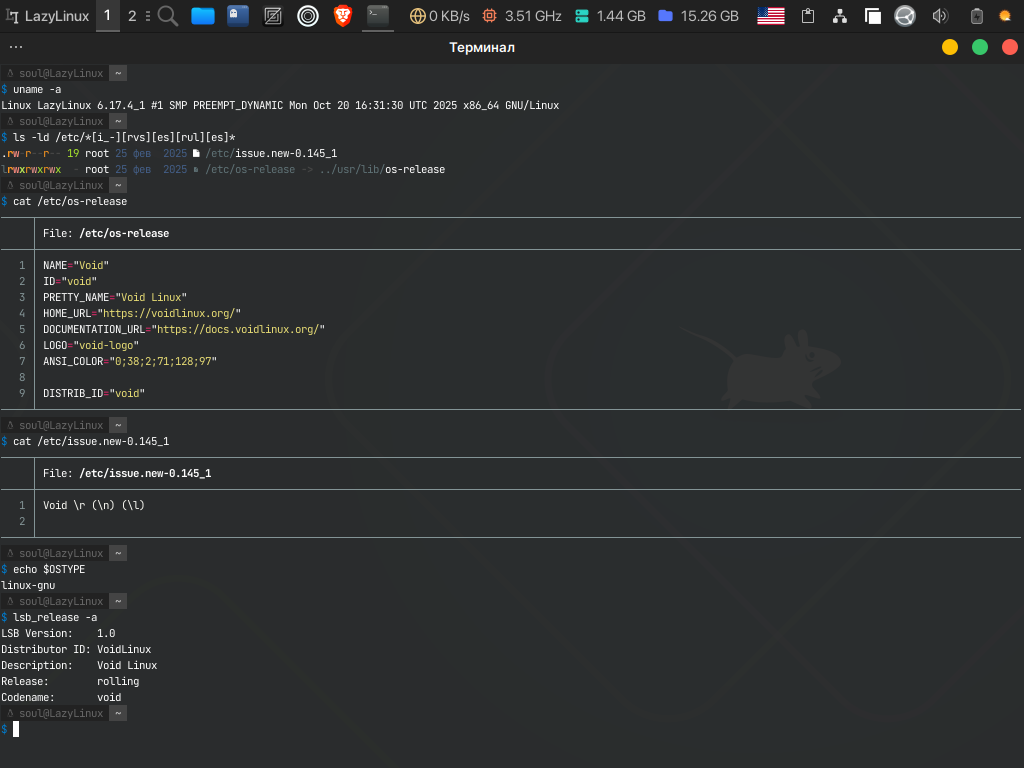Open the battery power indicator
The height and width of the screenshot is (768, 1024).
976,16
